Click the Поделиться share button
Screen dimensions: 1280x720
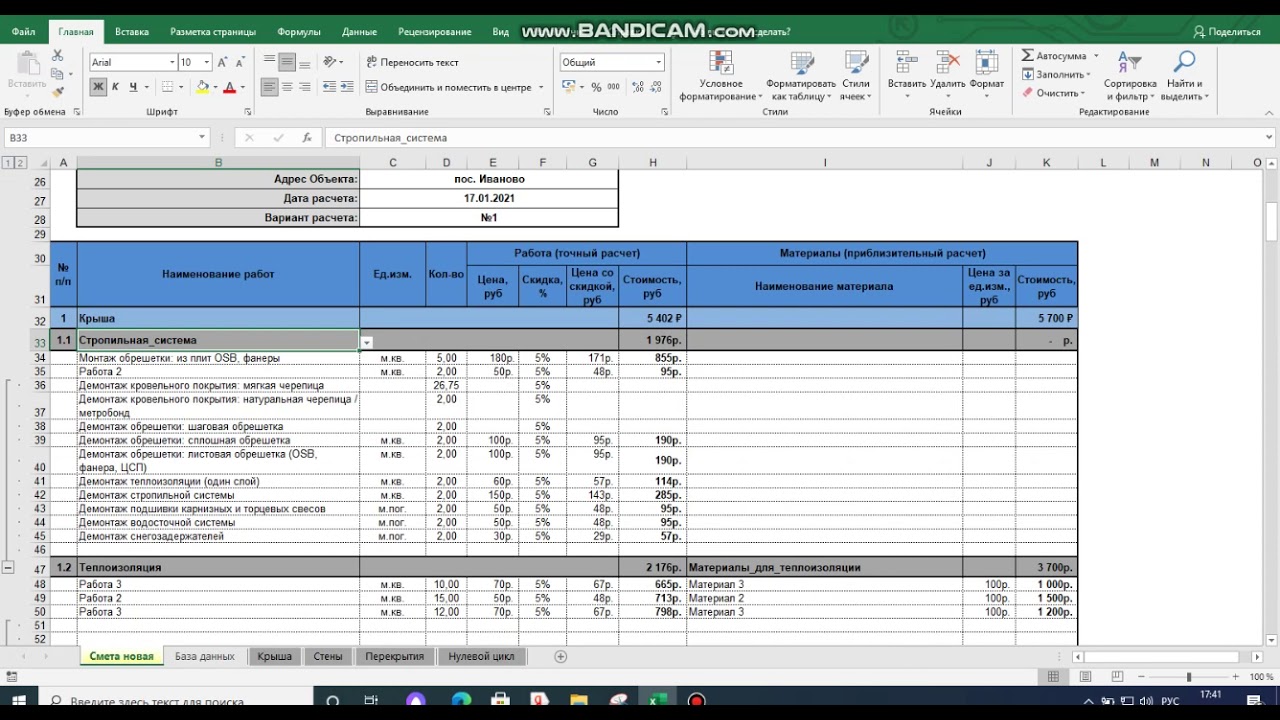point(1227,32)
